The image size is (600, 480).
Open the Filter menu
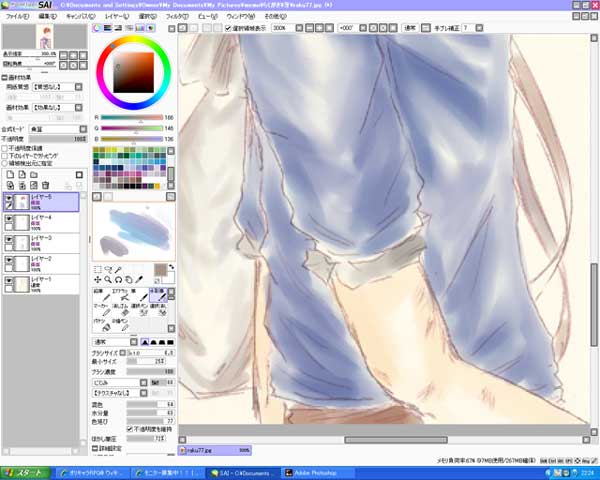point(177,16)
